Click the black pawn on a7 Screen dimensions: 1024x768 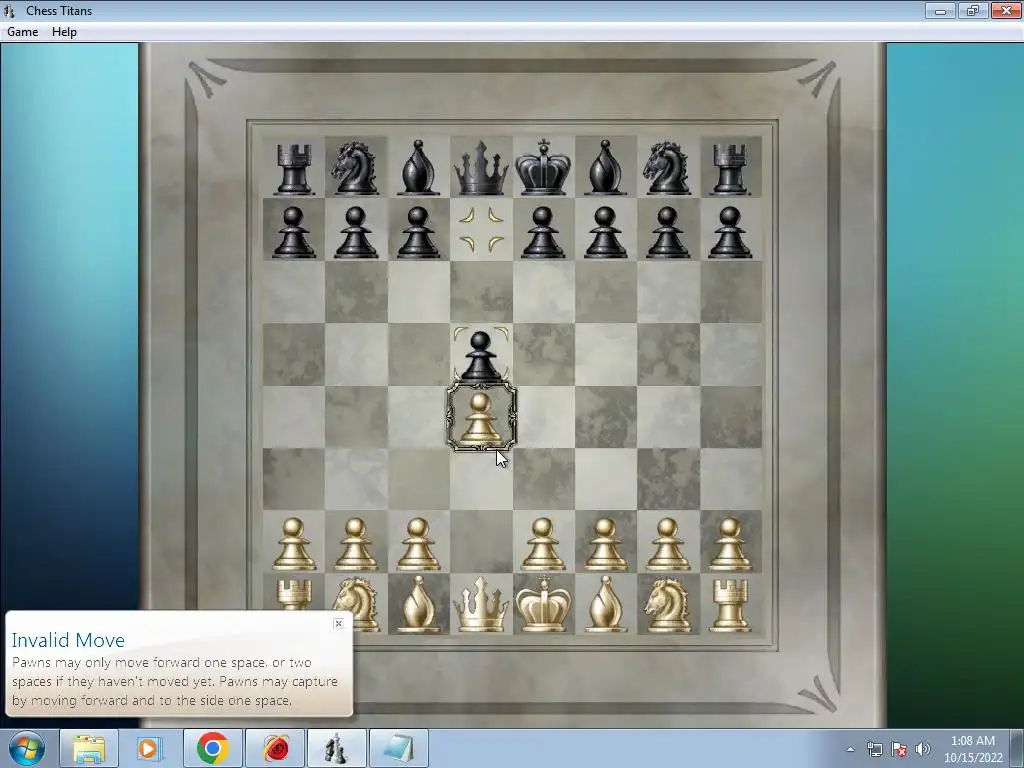[293, 232]
